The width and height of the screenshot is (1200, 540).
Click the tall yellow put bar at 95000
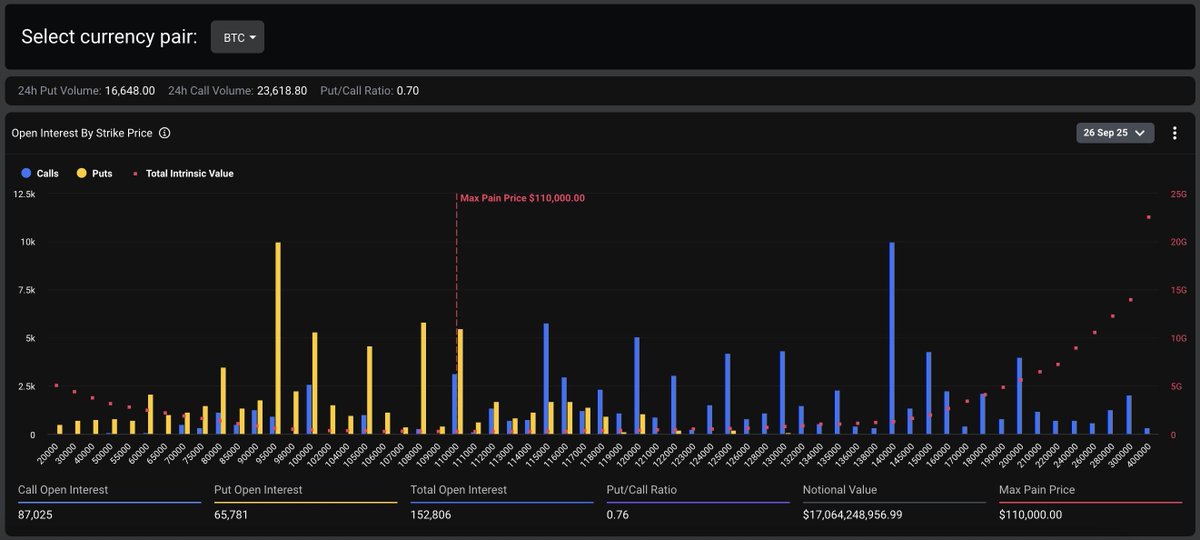278,338
